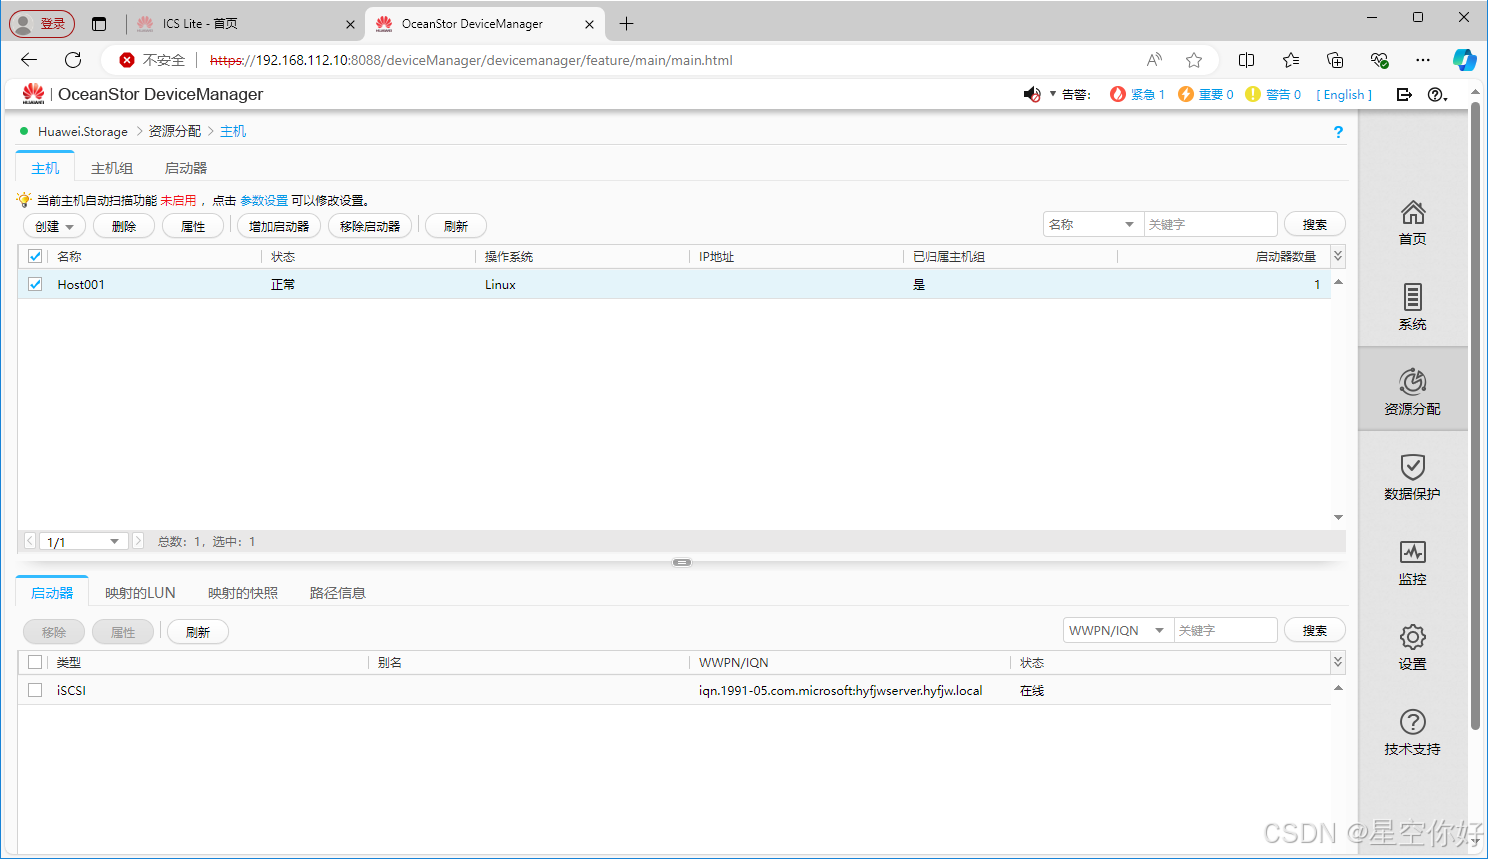Open the Copilot icon in browser
Image resolution: width=1488 pixels, height=859 pixels.
coord(1464,60)
